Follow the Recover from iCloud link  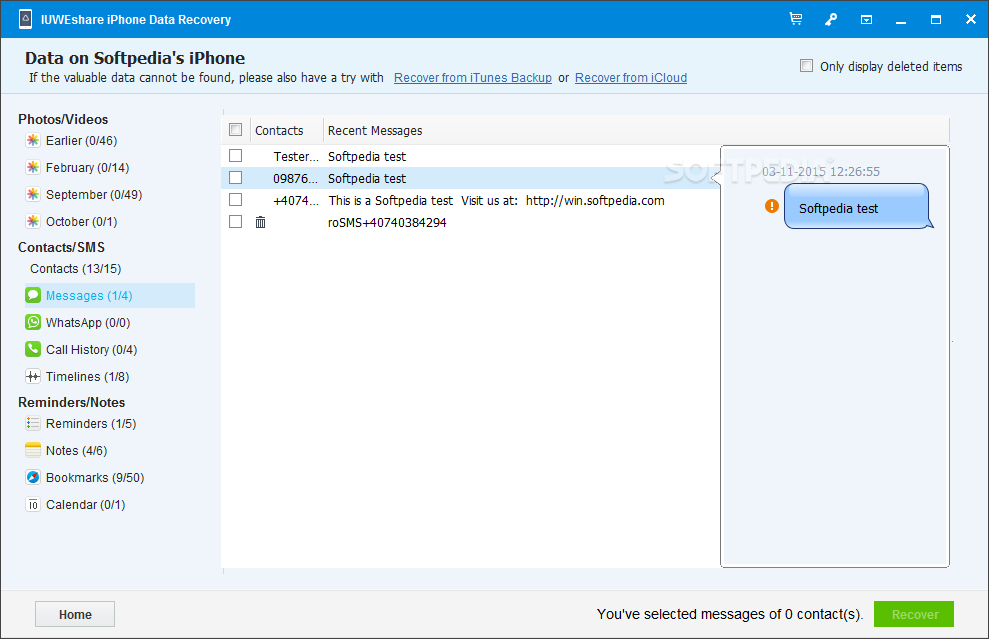631,78
